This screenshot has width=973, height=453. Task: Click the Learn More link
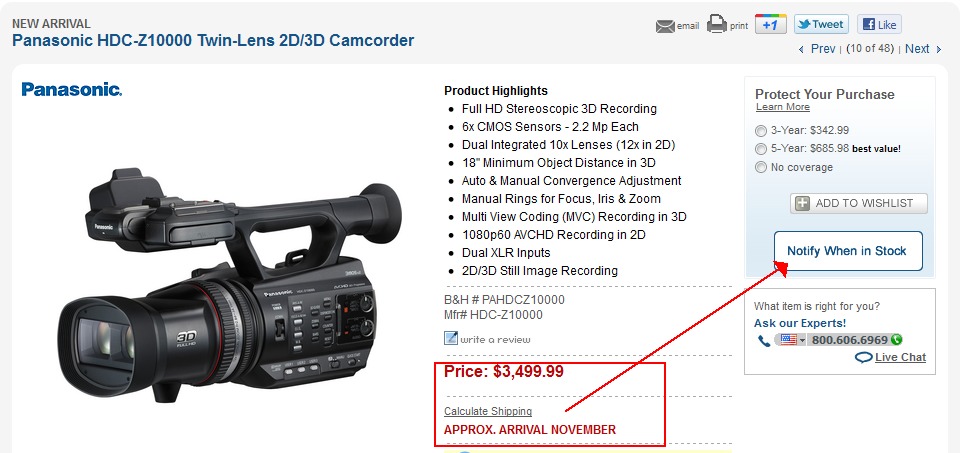[x=782, y=107]
